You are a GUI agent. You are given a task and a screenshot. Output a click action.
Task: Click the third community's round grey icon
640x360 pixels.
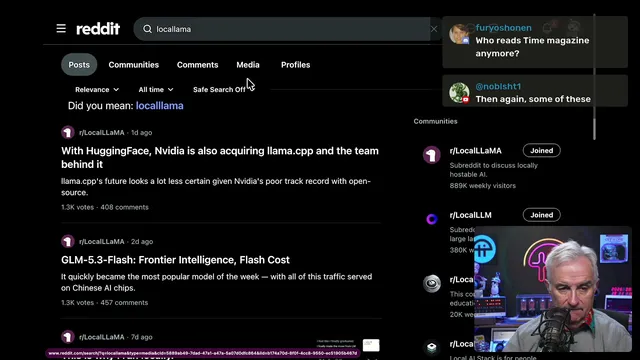(431, 284)
